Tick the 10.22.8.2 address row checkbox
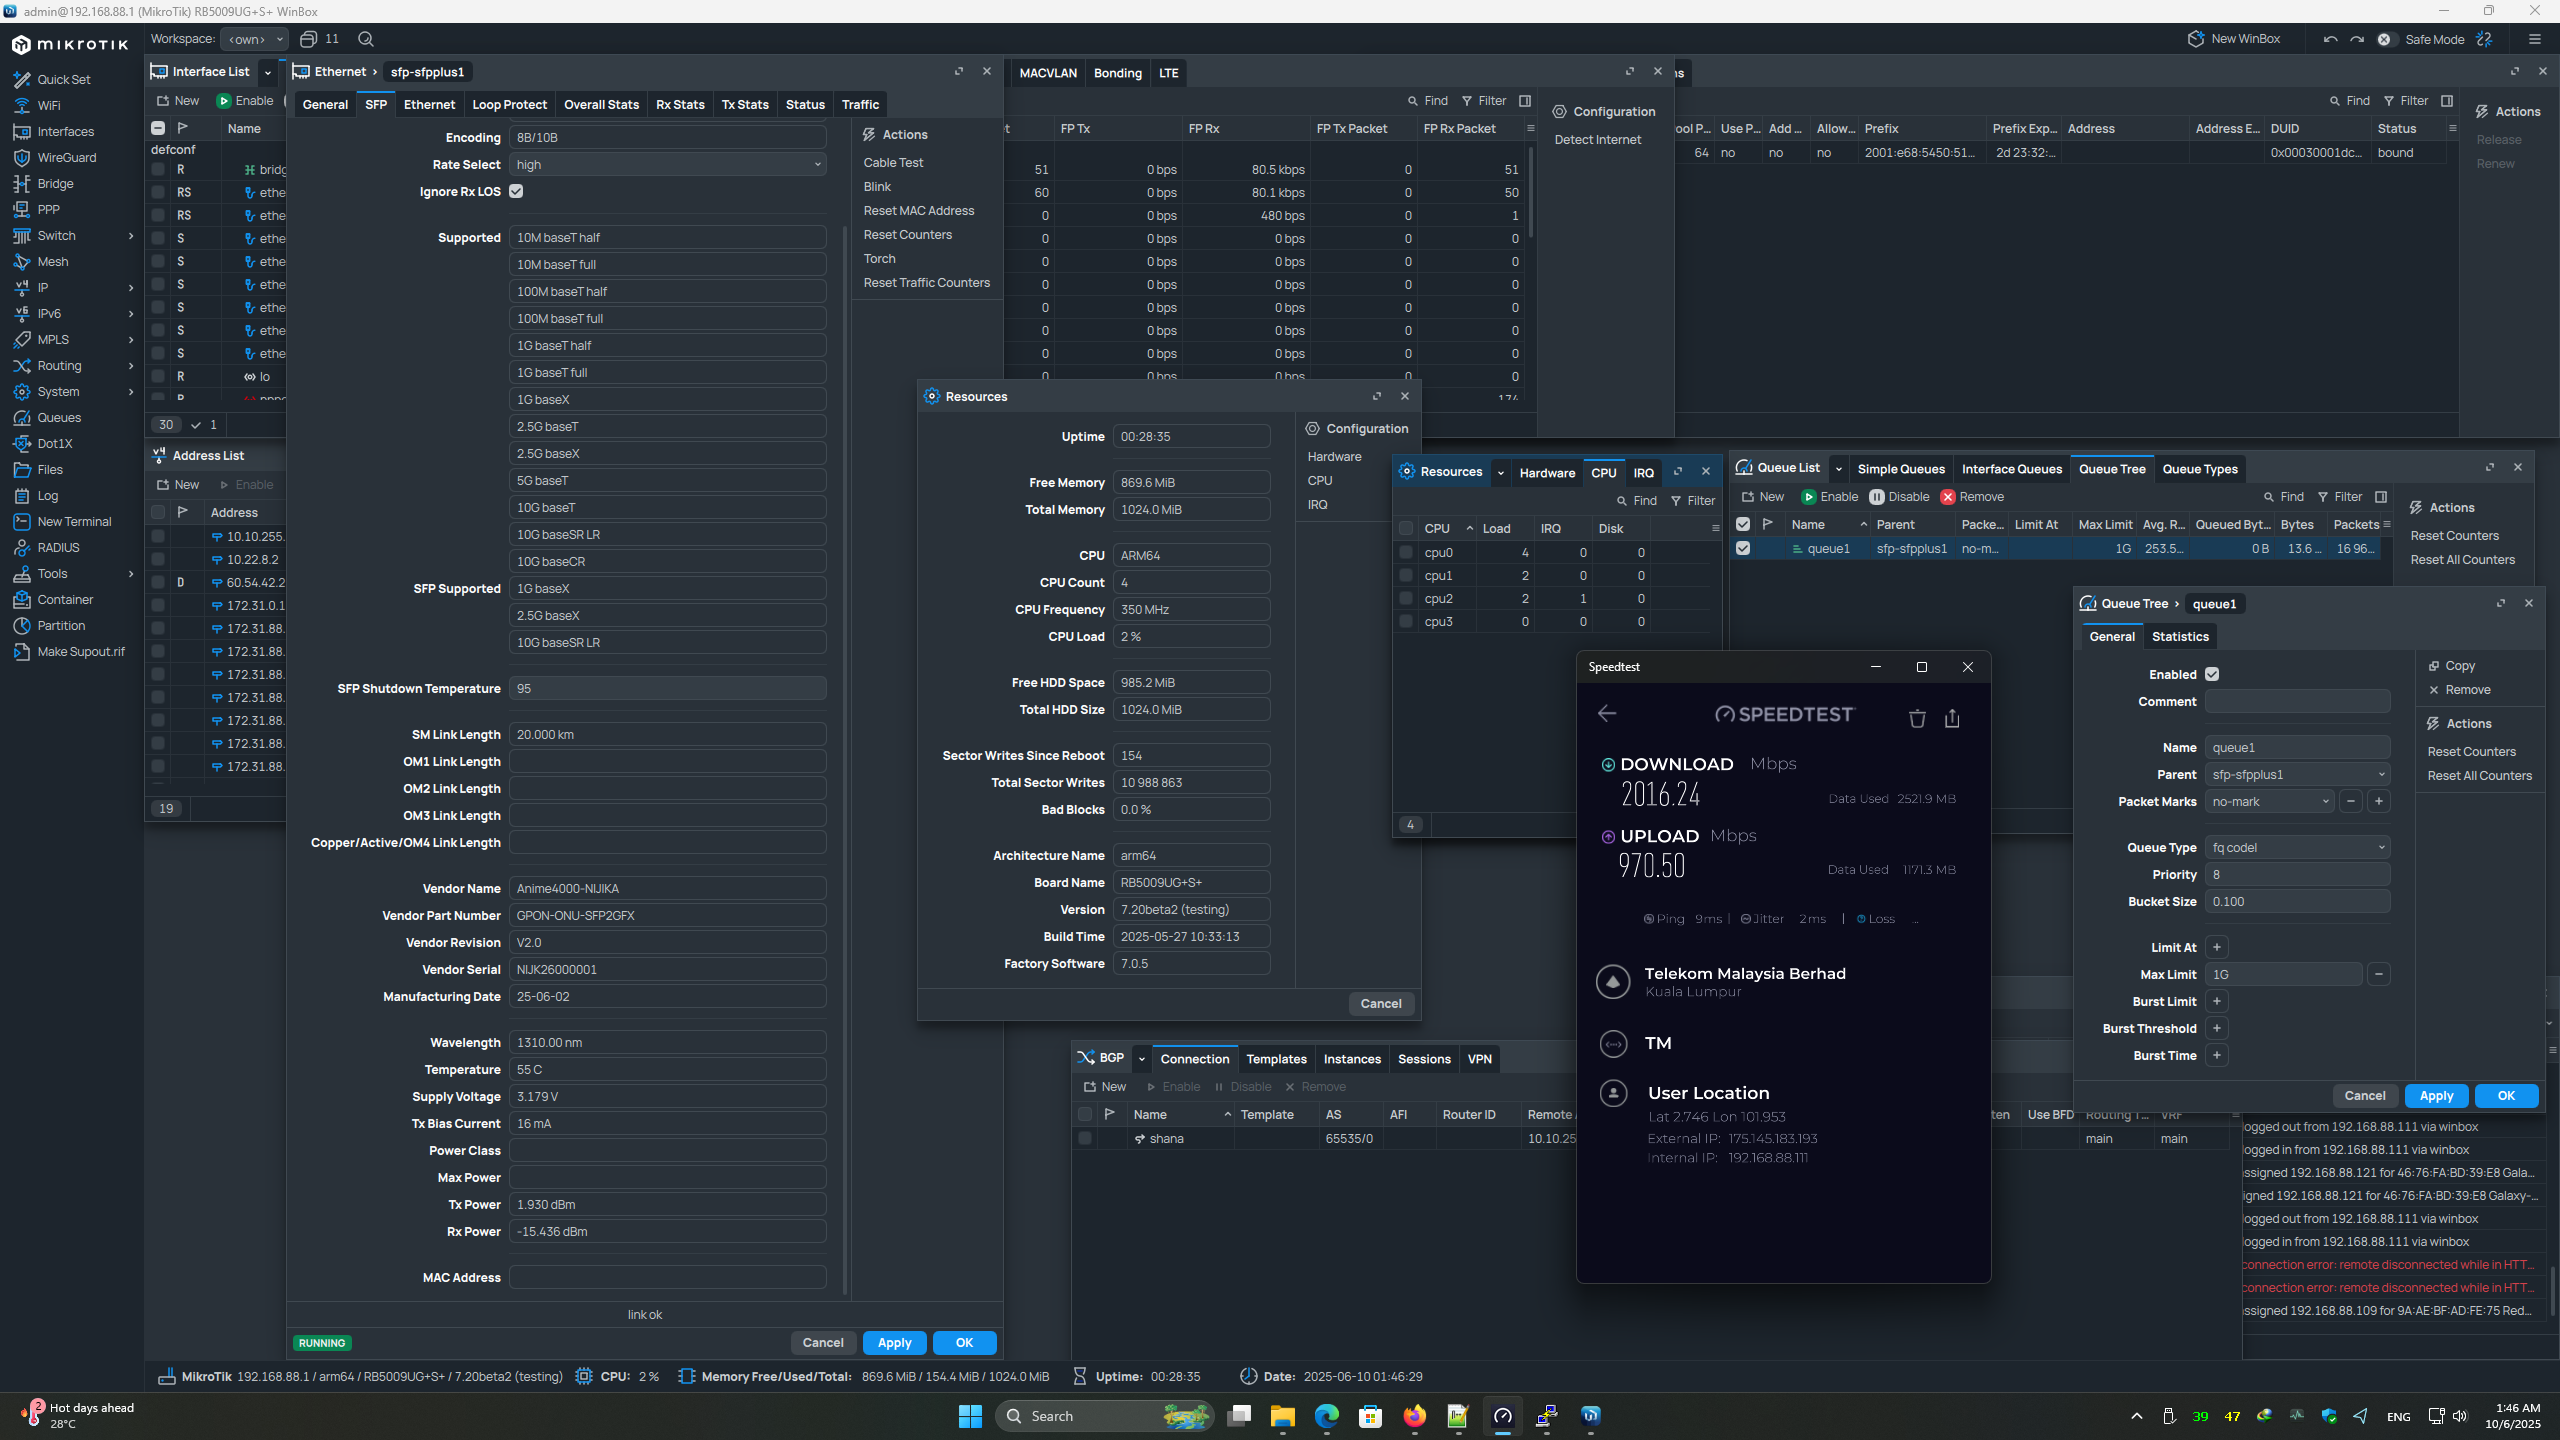The height and width of the screenshot is (1440, 2560). coord(158,559)
